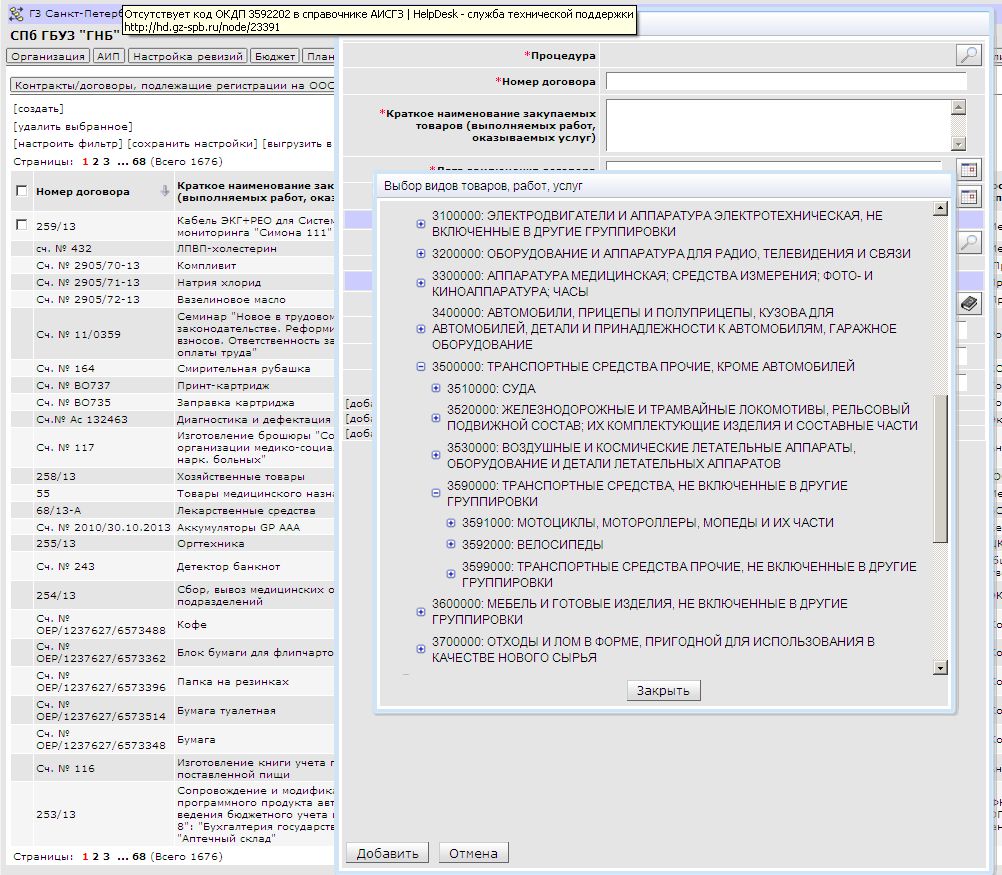The height and width of the screenshot is (875, 1002).
Task: Click the cell Смирительная рубашка
Action: [x=243, y=368]
